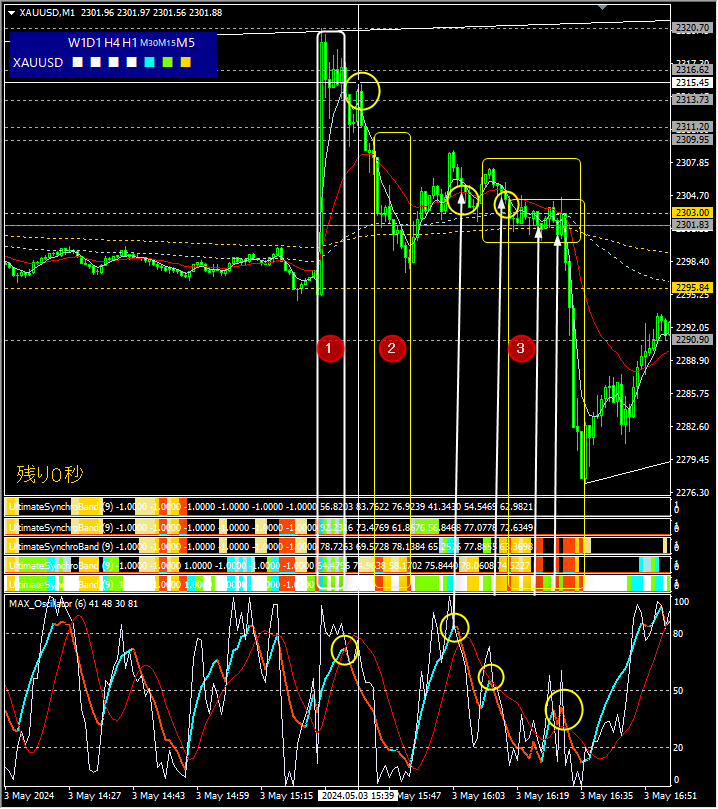The width and height of the screenshot is (718, 809).
Task: Click the OHLC values 2301.96 2301.97 2301.56 2301.88
Action: (x=152, y=13)
